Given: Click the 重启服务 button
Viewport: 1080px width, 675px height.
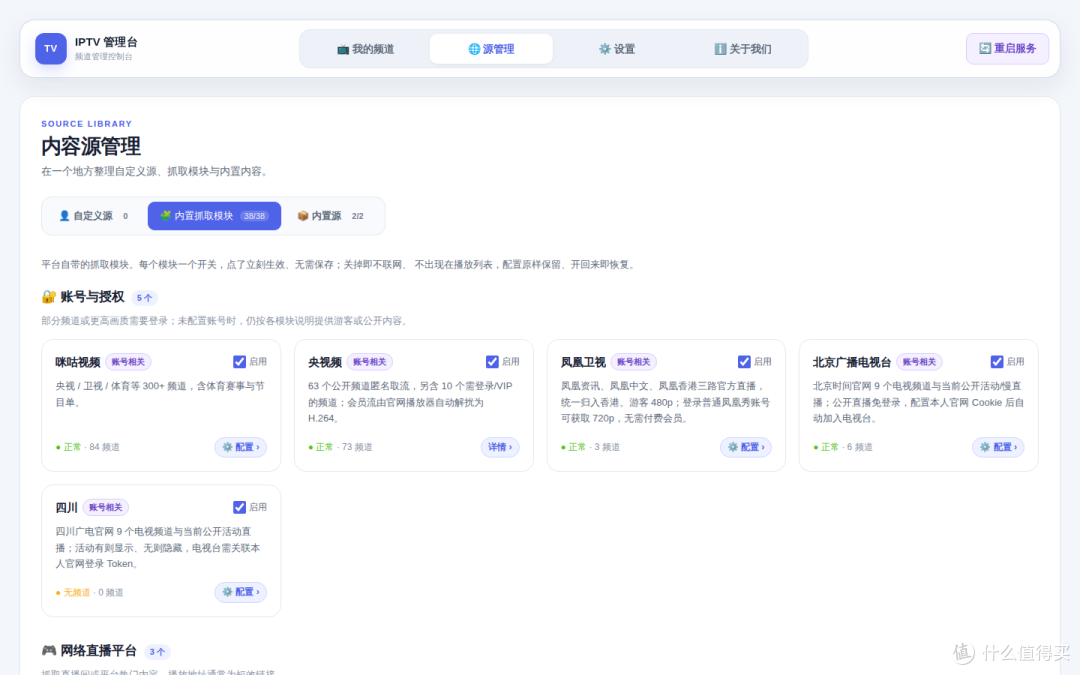Looking at the screenshot, I should (1007, 48).
